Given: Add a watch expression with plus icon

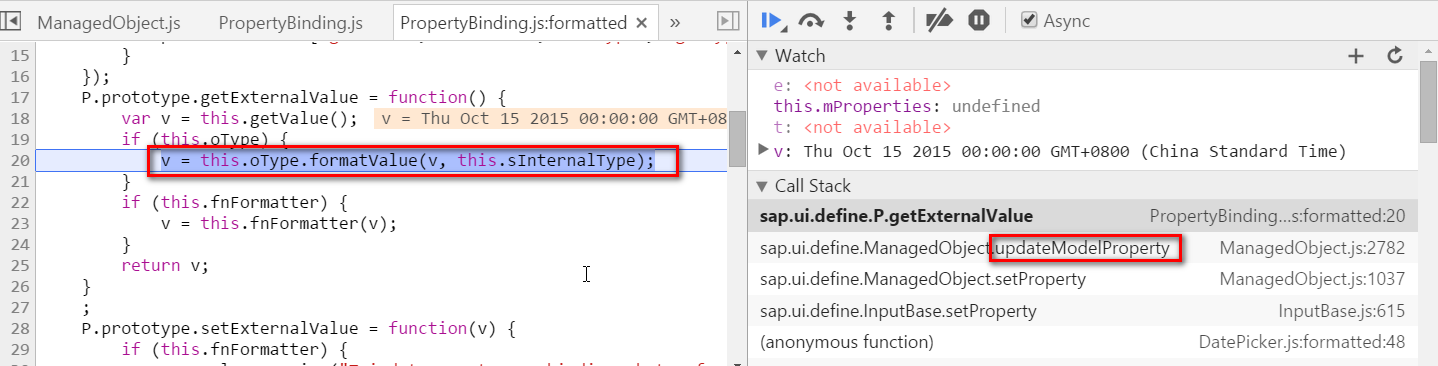Looking at the screenshot, I should click(x=1356, y=56).
